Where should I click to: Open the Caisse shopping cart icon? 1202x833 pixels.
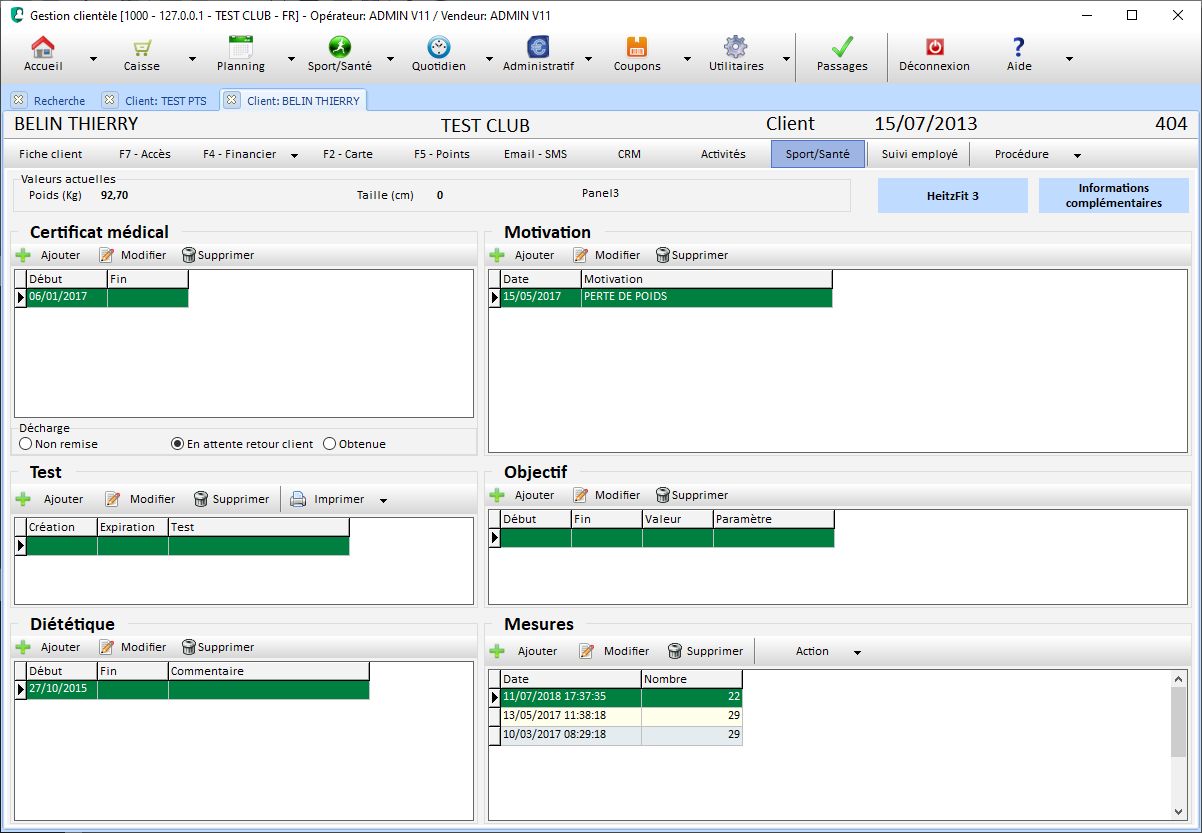pos(142,48)
